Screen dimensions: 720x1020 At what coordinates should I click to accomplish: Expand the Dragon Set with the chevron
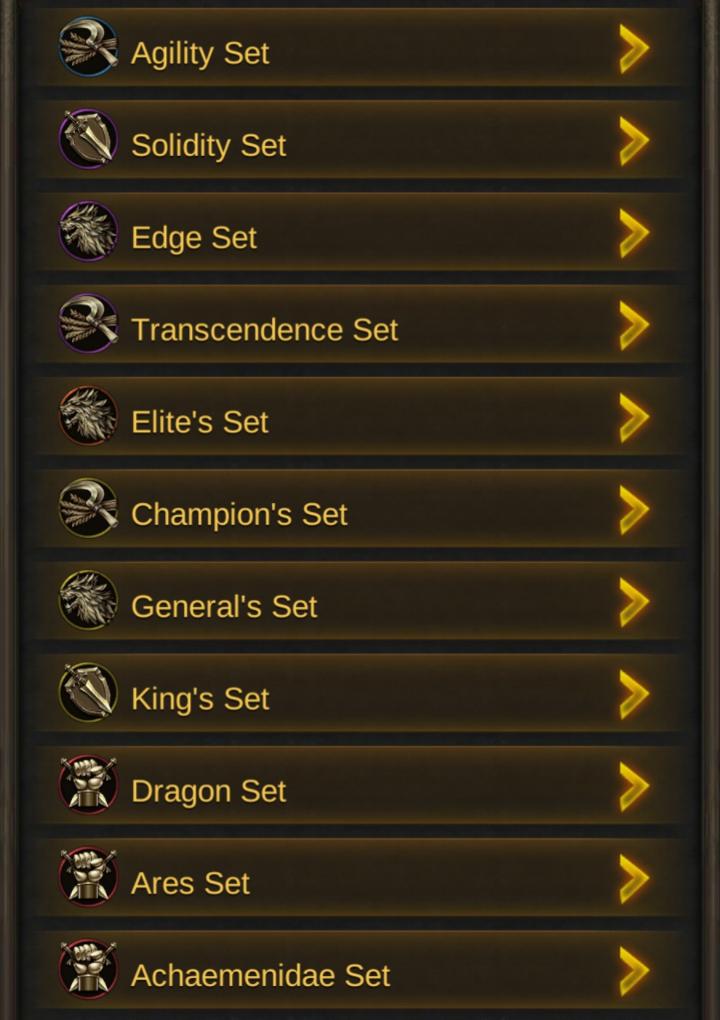(x=633, y=785)
